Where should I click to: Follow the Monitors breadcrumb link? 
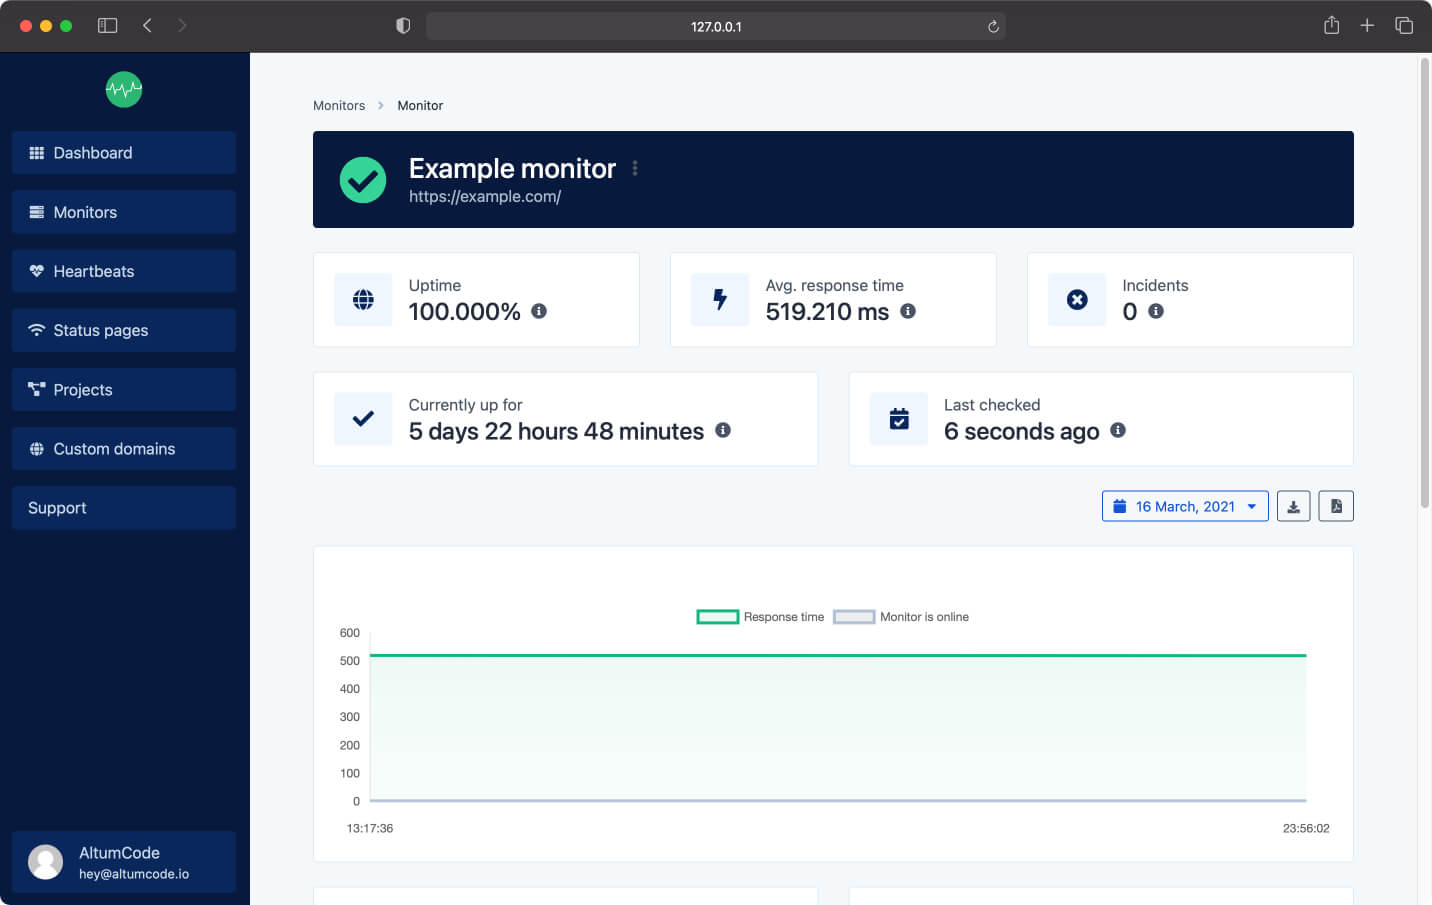339,105
